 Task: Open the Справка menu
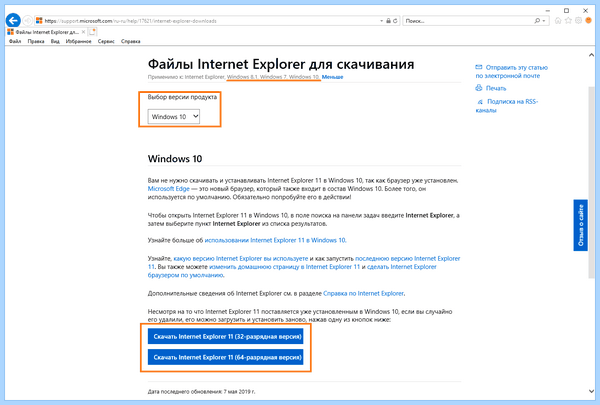[130, 41]
